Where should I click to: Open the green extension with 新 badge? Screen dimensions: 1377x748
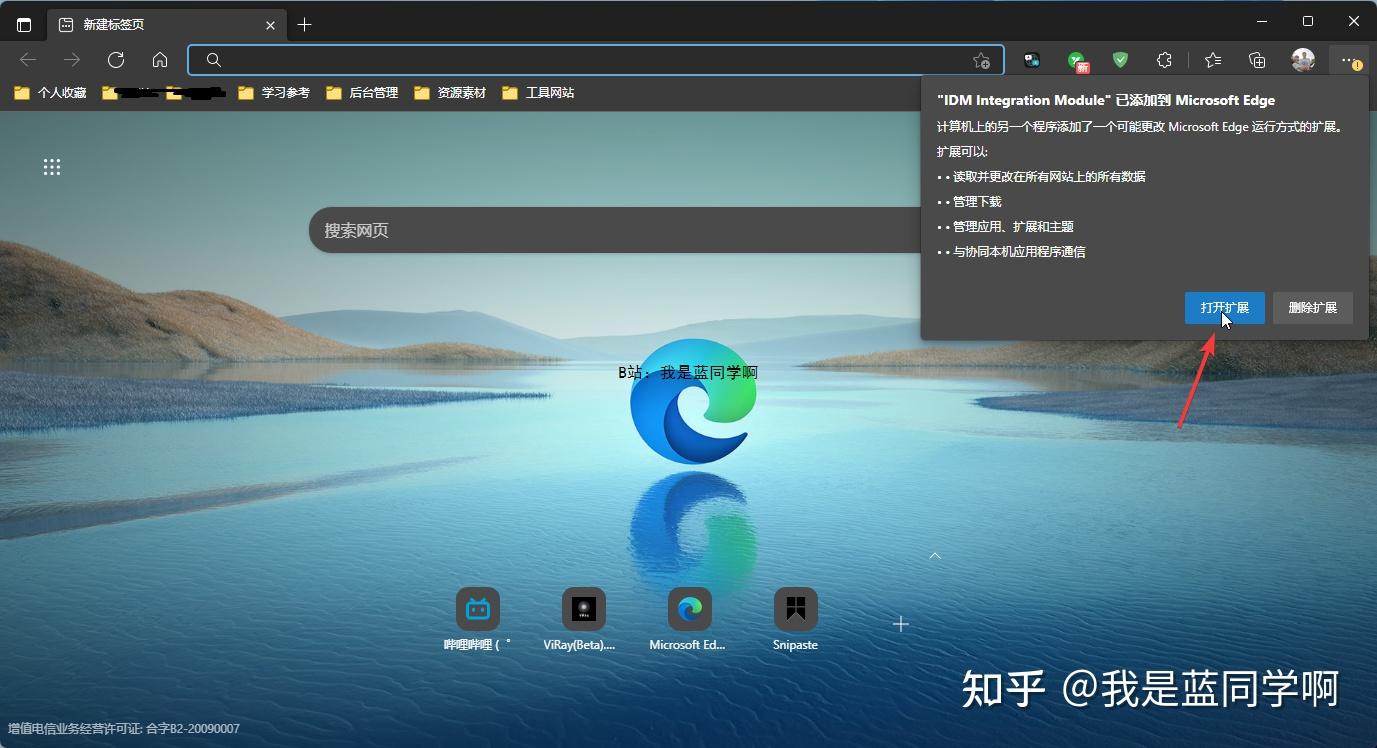tap(1077, 61)
